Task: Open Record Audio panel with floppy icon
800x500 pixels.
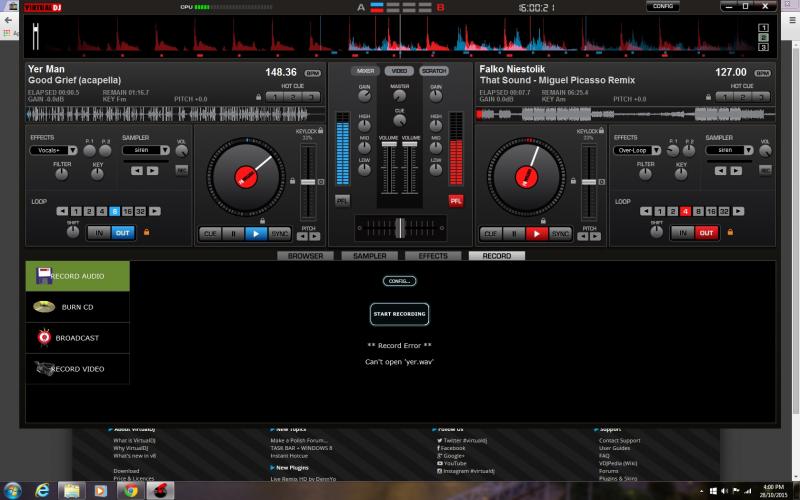Action: pos(78,276)
